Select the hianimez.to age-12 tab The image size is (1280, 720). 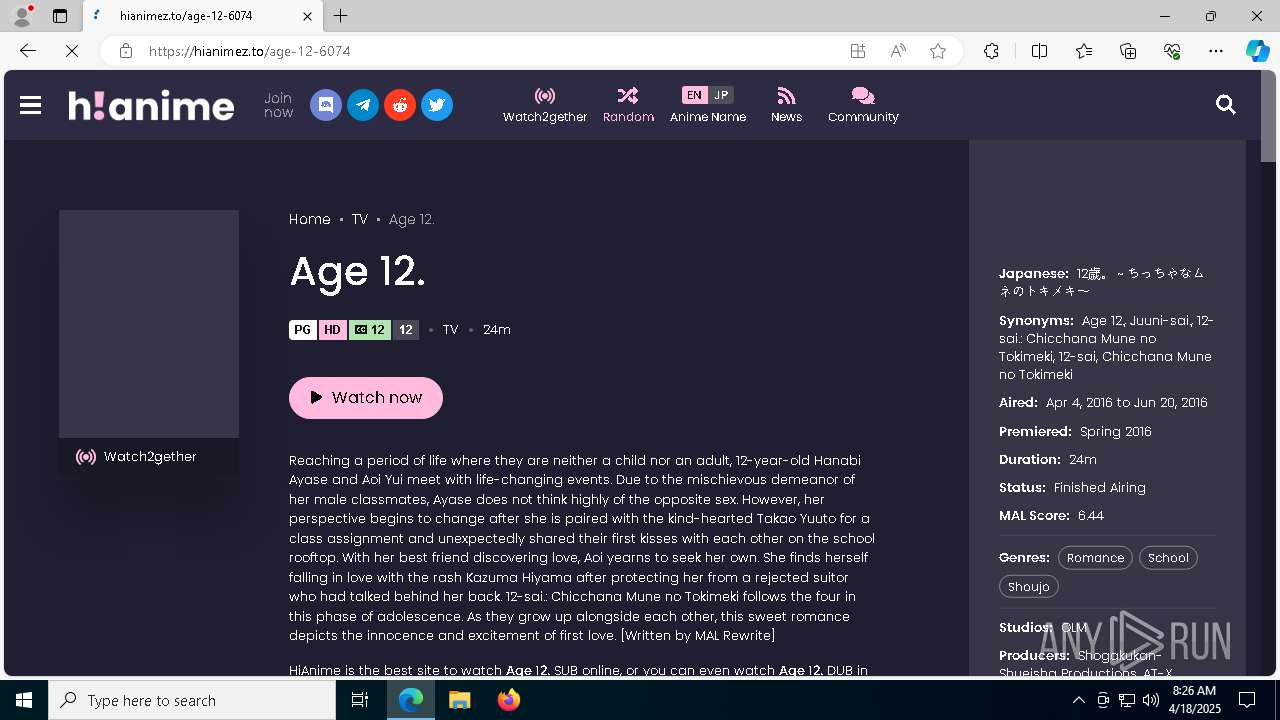(202, 16)
